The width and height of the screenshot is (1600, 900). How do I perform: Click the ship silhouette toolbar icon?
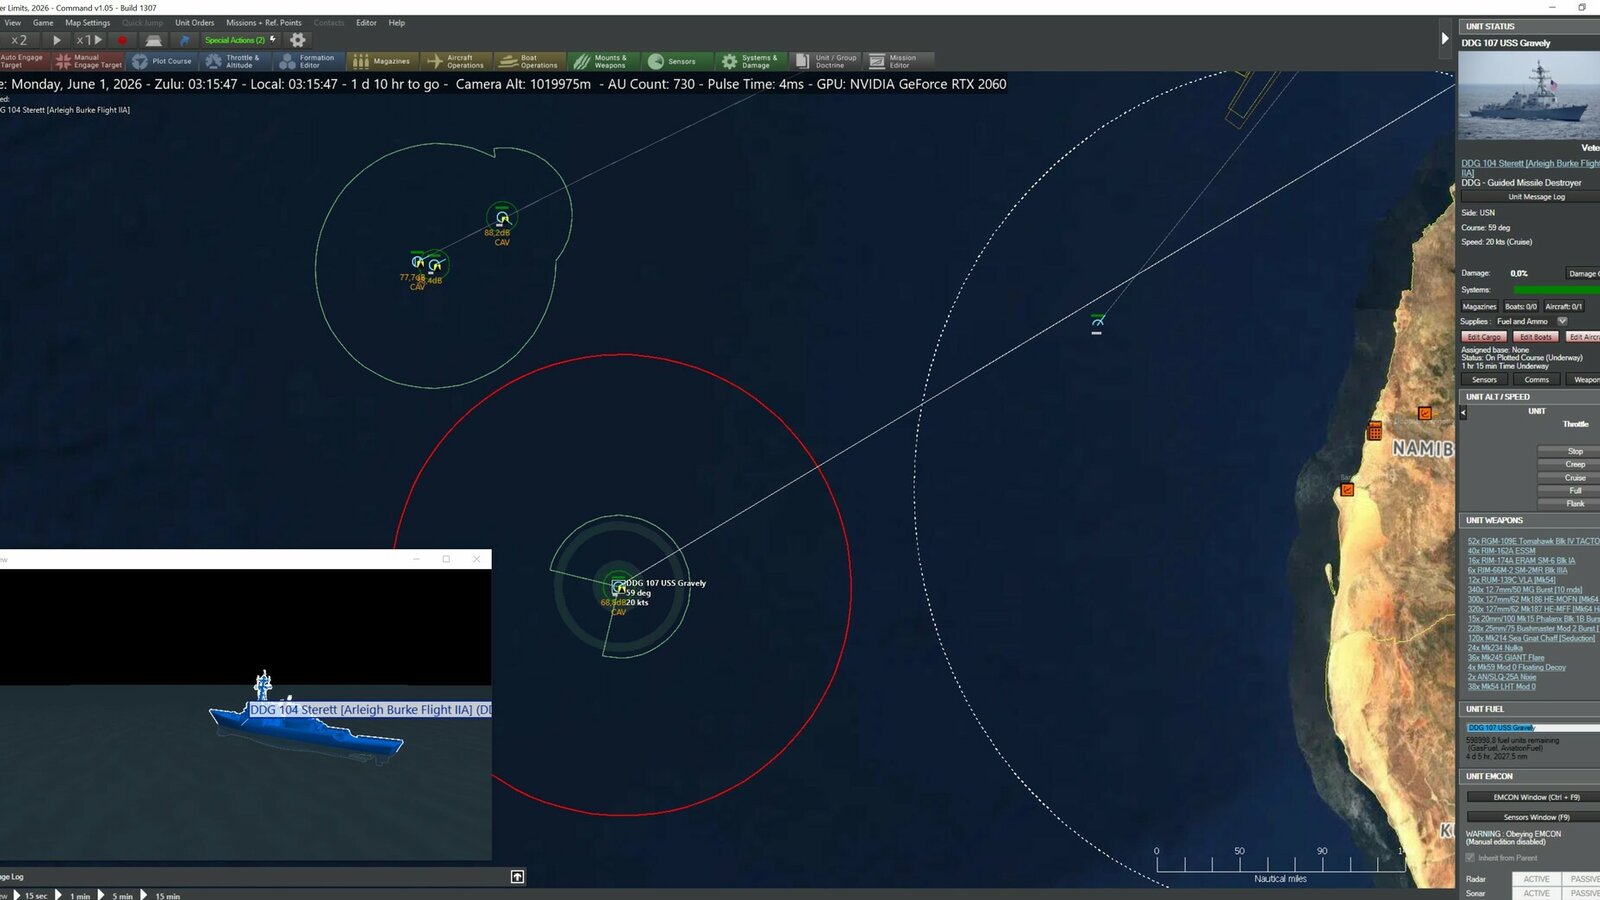pyautogui.click(x=153, y=40)
